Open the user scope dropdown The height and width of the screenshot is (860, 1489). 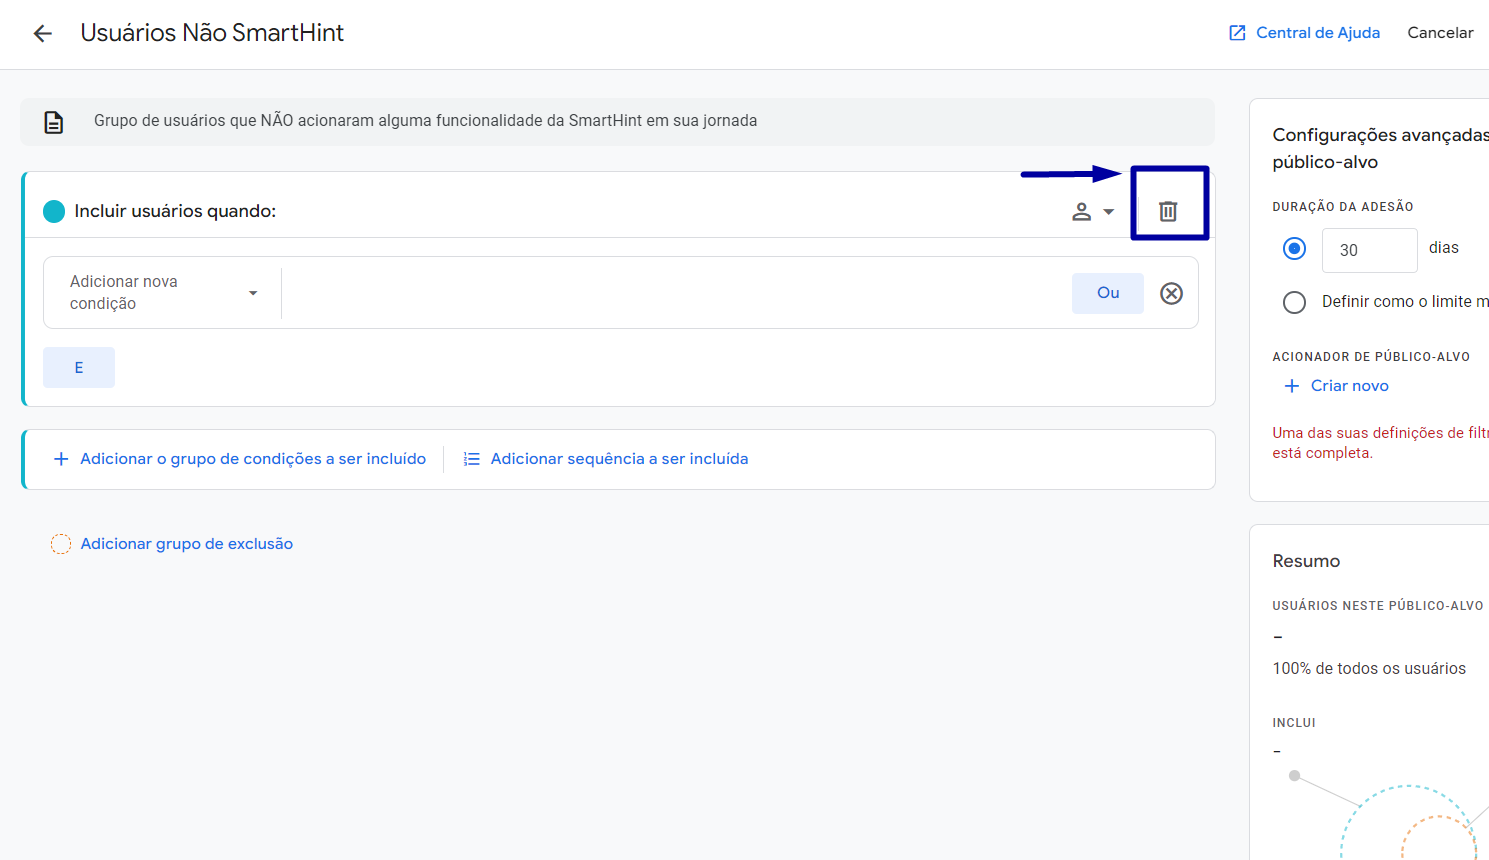1093,212
